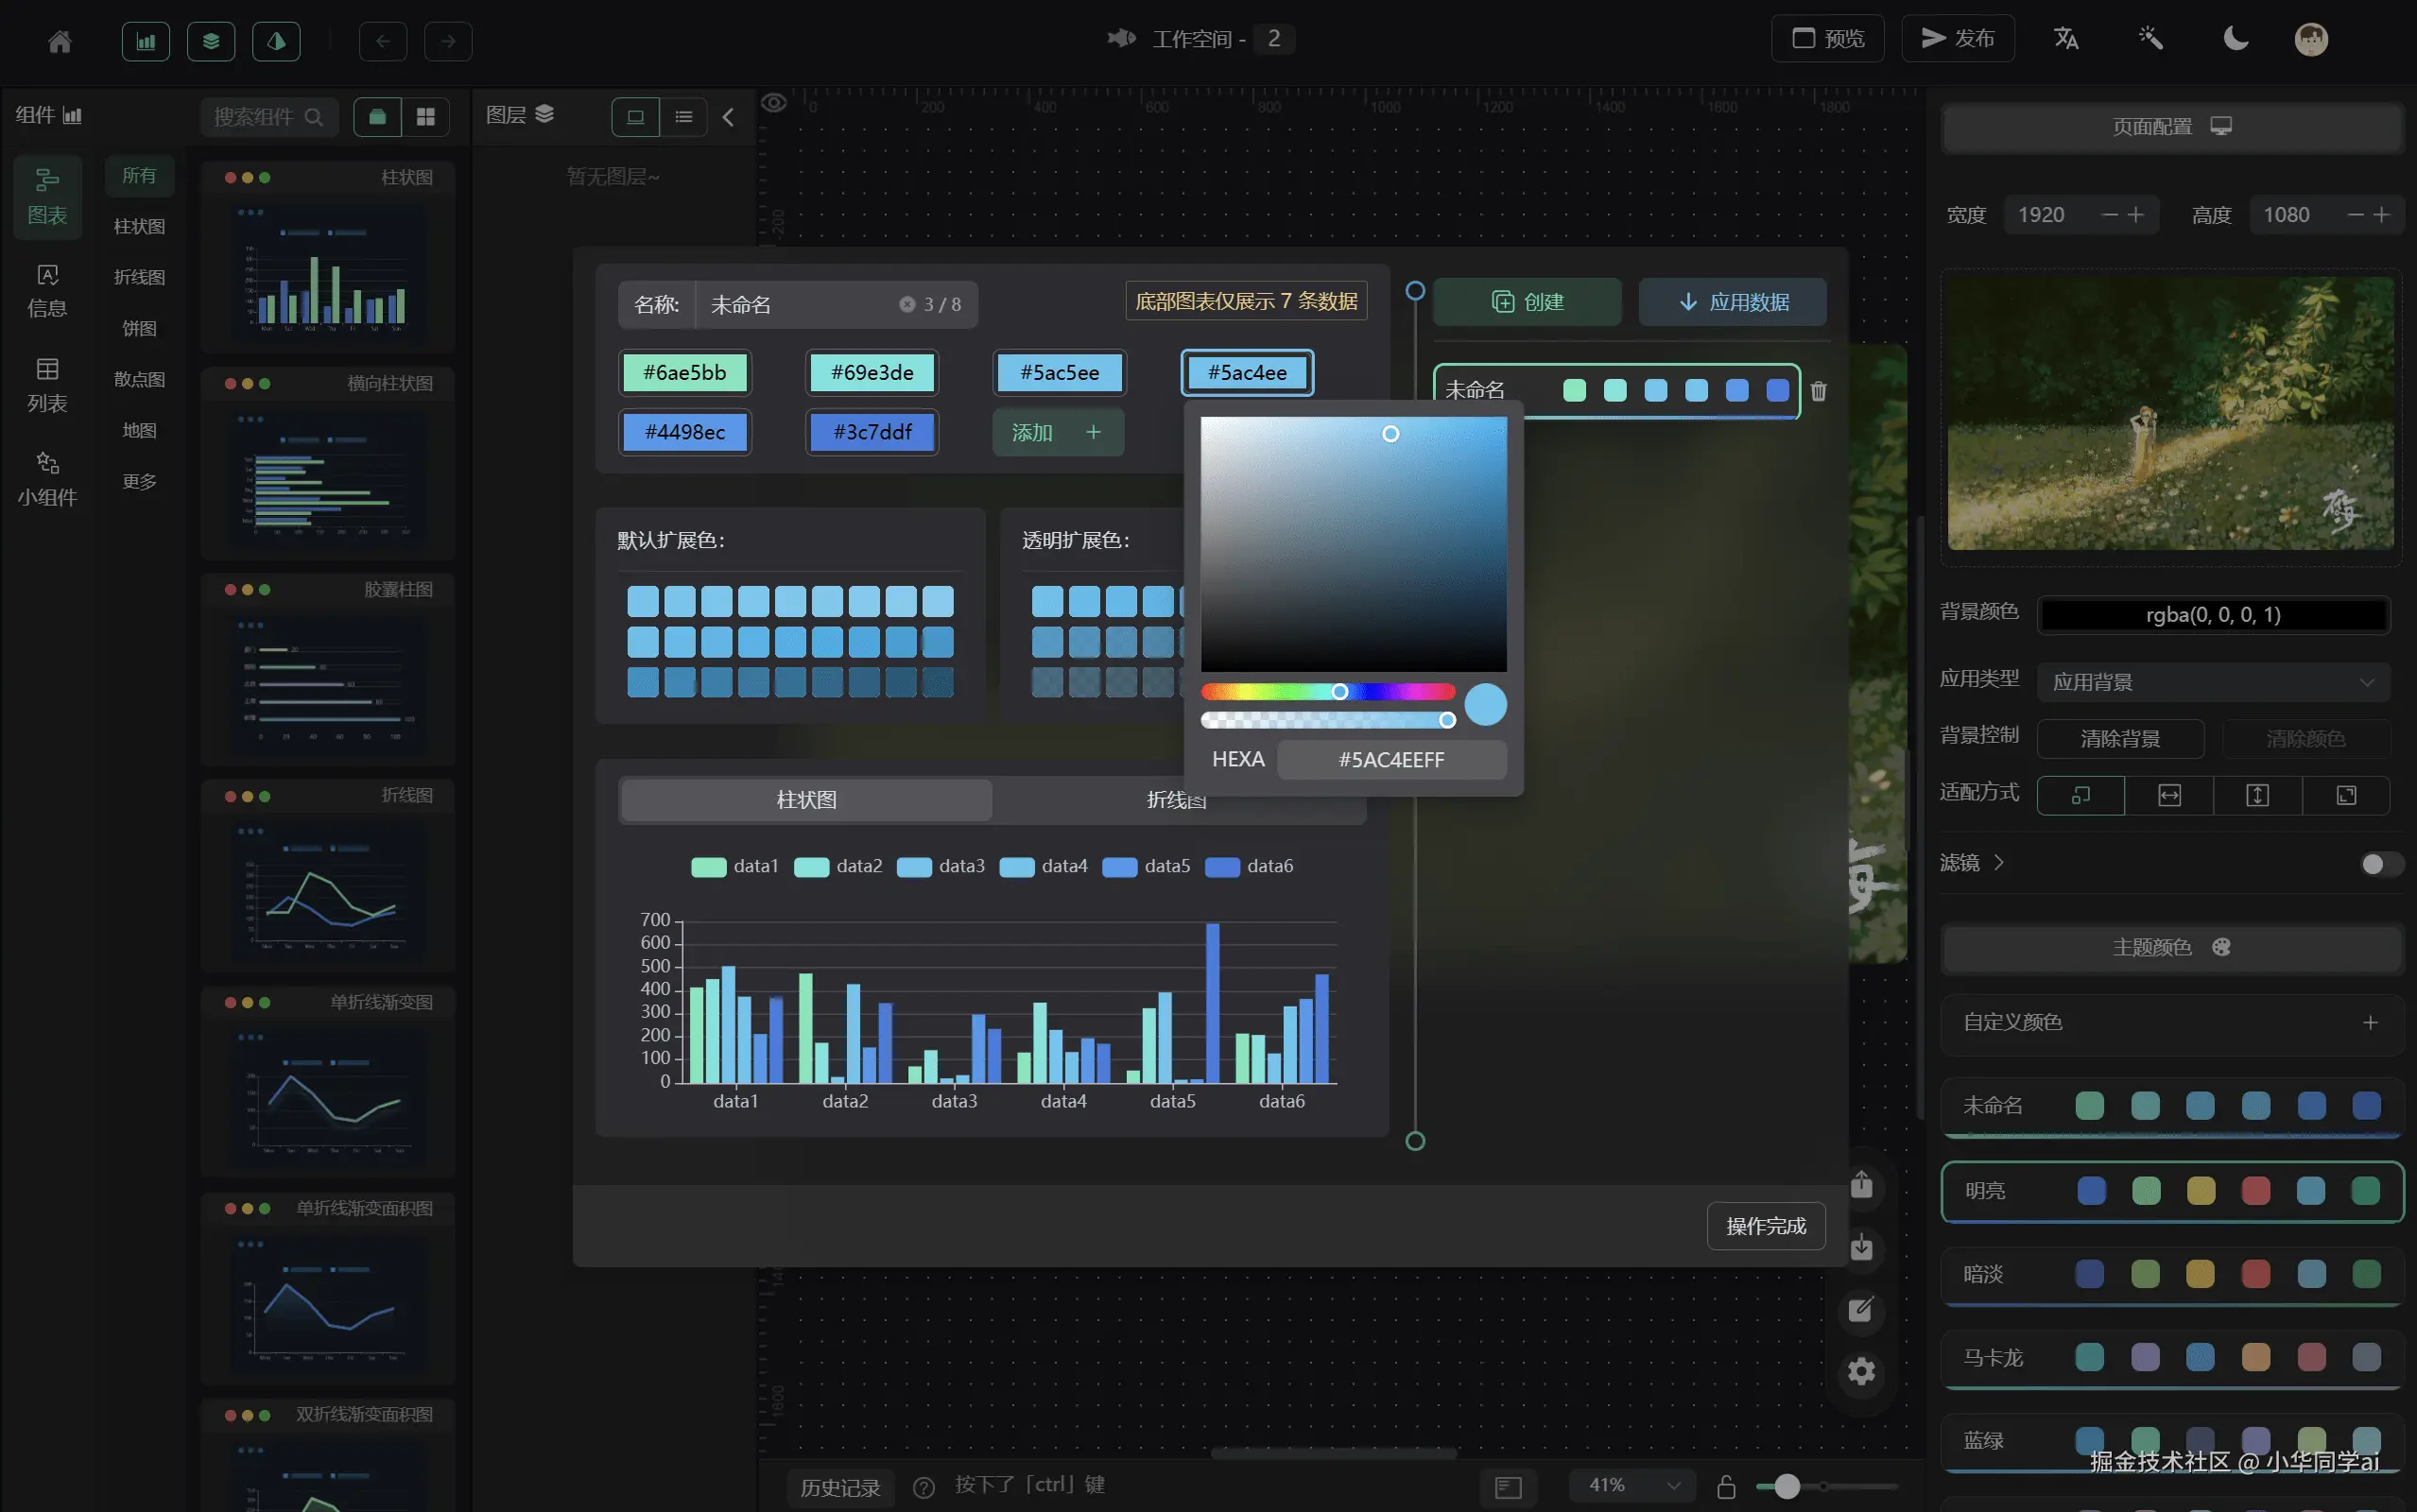Image resolution: width=2417 pixels, height=1512 pixels.
Task: Select the 饼图 category
Action: (139, 328)
